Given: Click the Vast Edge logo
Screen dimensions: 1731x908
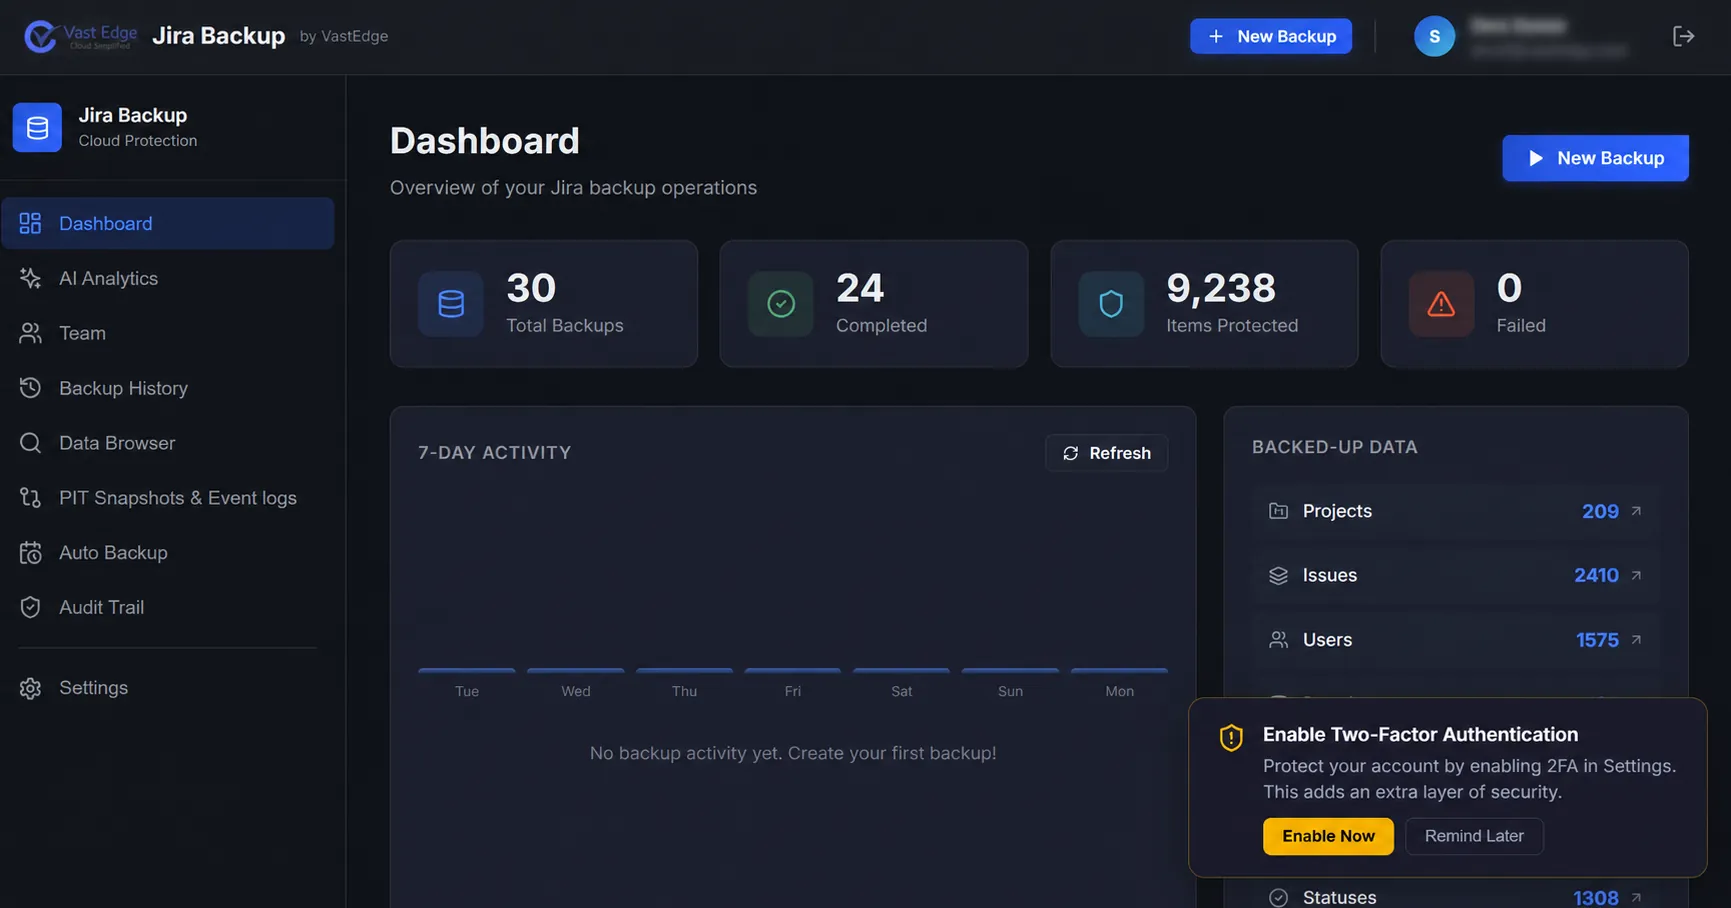Looking at the screenshot, I should [x=81, y=36].
